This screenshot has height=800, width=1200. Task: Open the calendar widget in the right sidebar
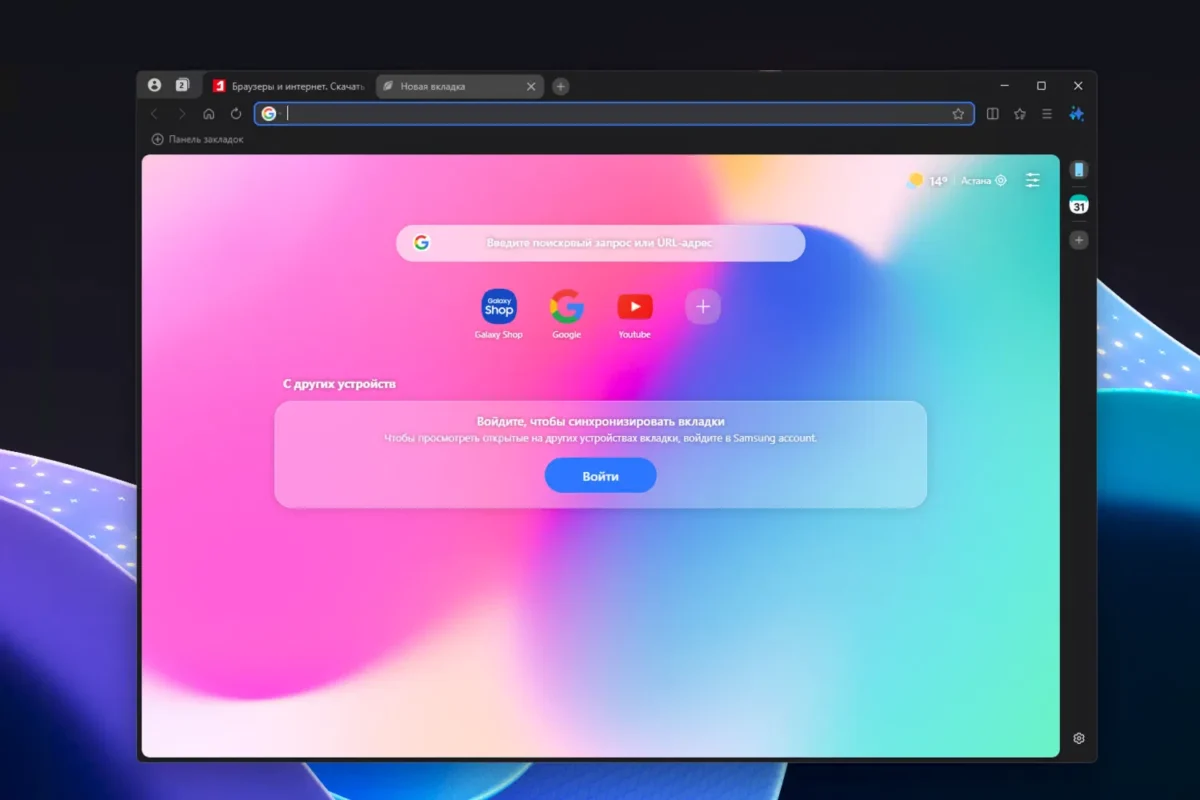[1079, 206]
